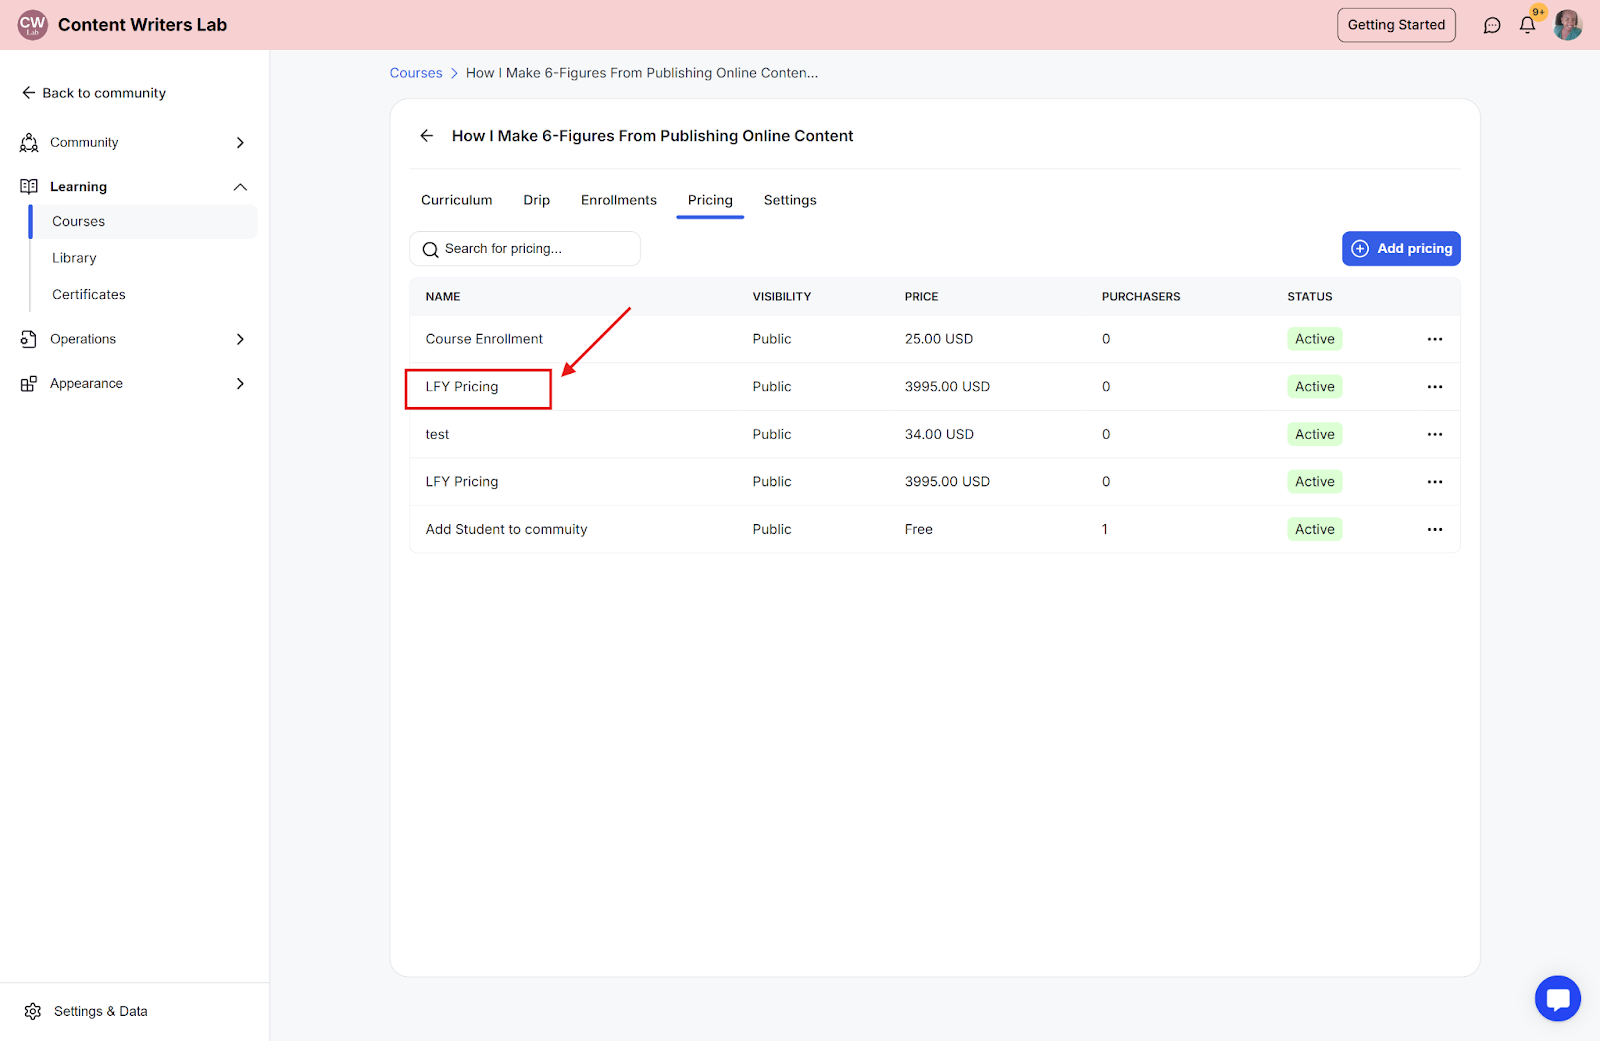This screenshot has height=1041, width=1600.
Task: Click the Courses breadcrumb link
Action: [416, 73]
